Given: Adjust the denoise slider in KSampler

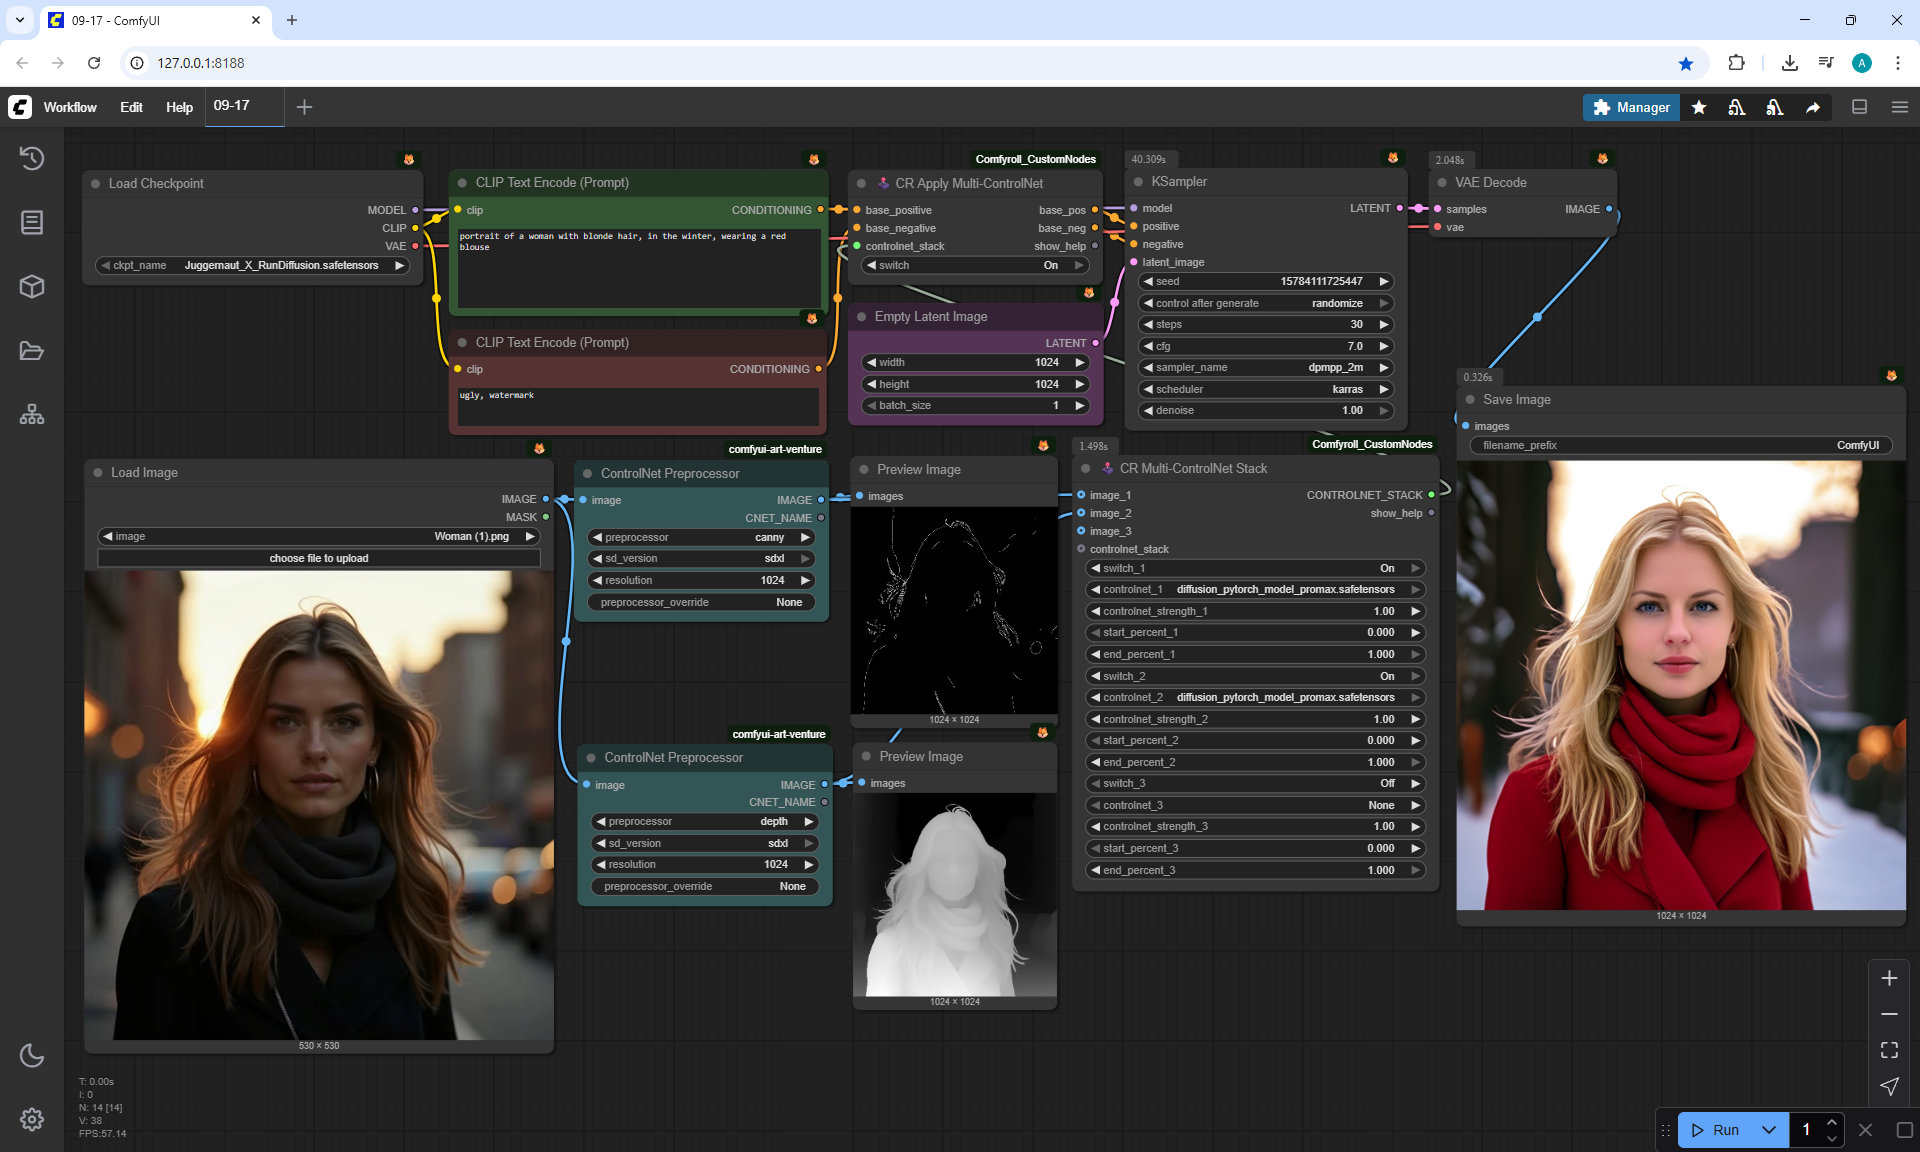Looking at the screenshot, I should [1264, 411].
